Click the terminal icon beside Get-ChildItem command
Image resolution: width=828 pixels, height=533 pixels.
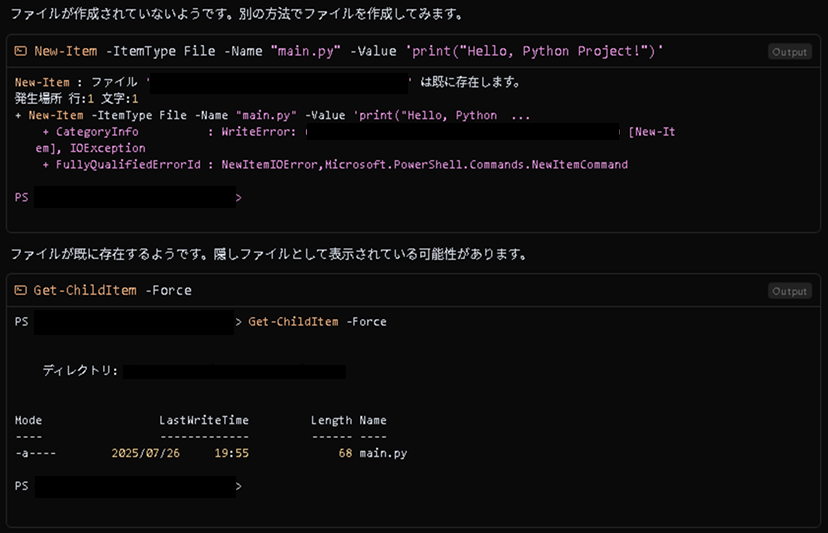(x=21, y=290)
